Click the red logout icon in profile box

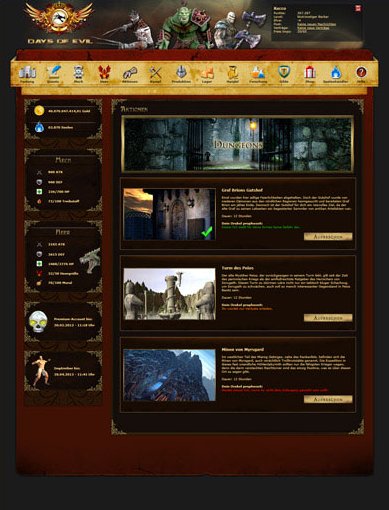coord(358,8)
